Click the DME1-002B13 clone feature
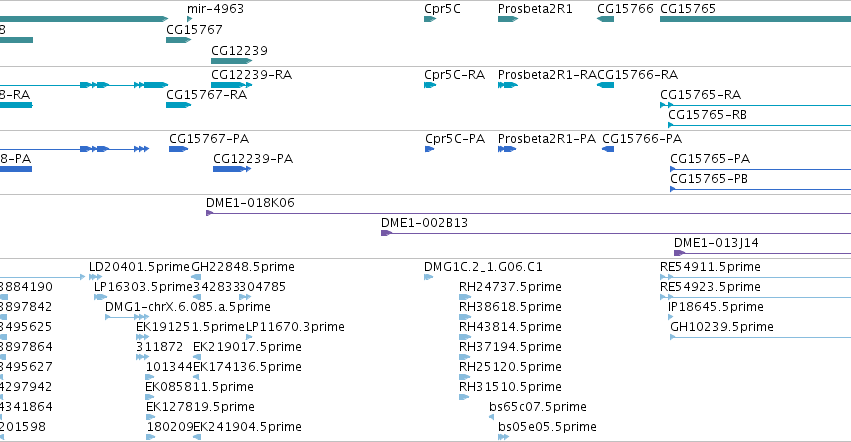Viewport: 851px width, 442px height. coord(616,233)
